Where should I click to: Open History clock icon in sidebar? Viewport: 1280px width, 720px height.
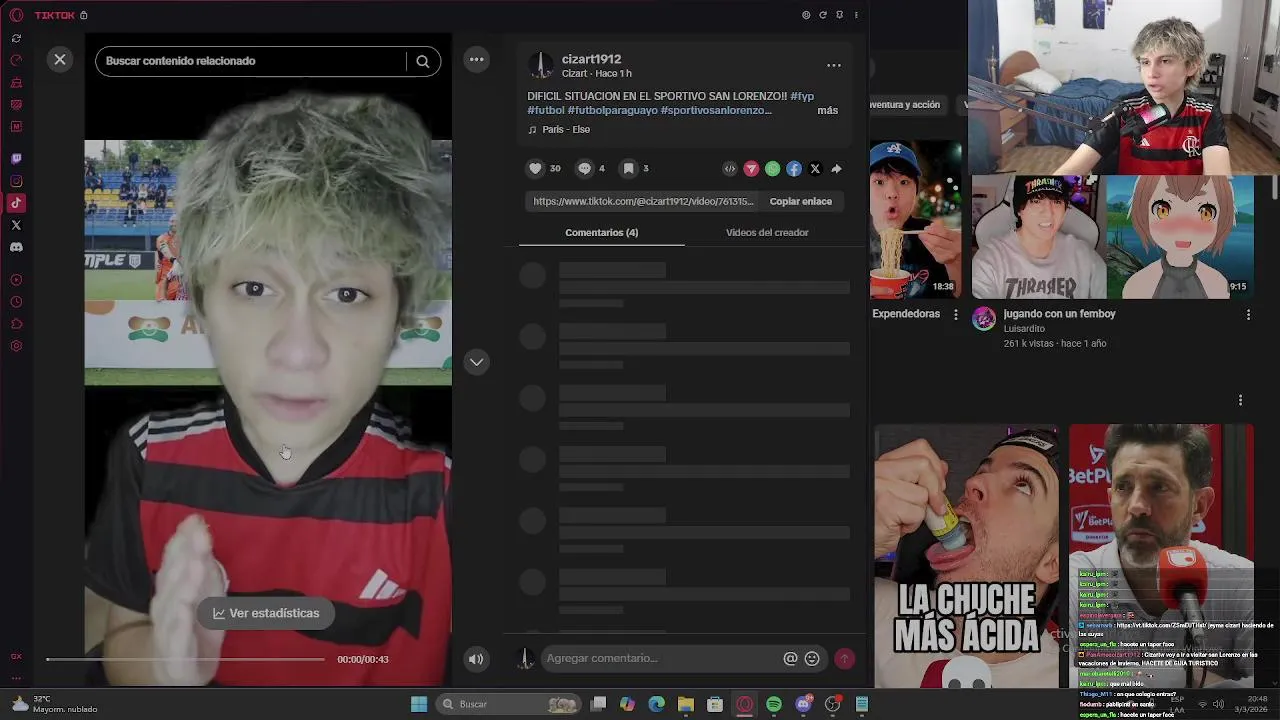(x=16, y=302)
